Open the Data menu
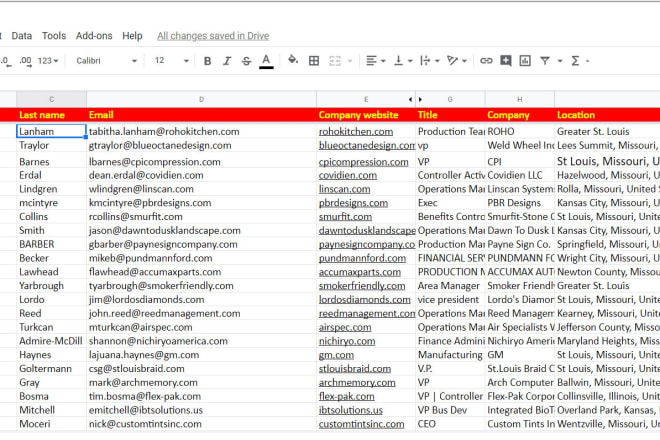660x440 pixels. pos(21,36)
